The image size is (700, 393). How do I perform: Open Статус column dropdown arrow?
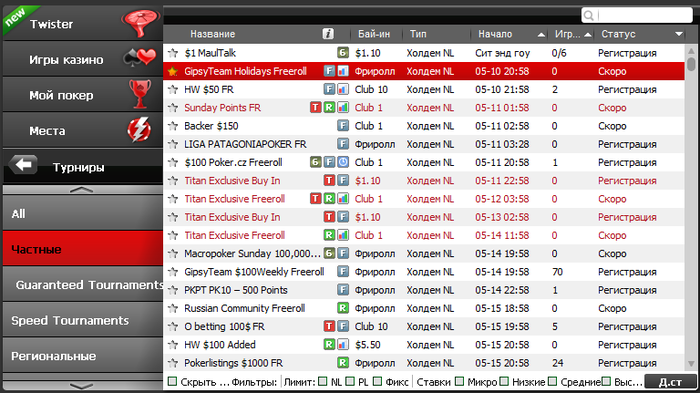click(x=679, y=34)
